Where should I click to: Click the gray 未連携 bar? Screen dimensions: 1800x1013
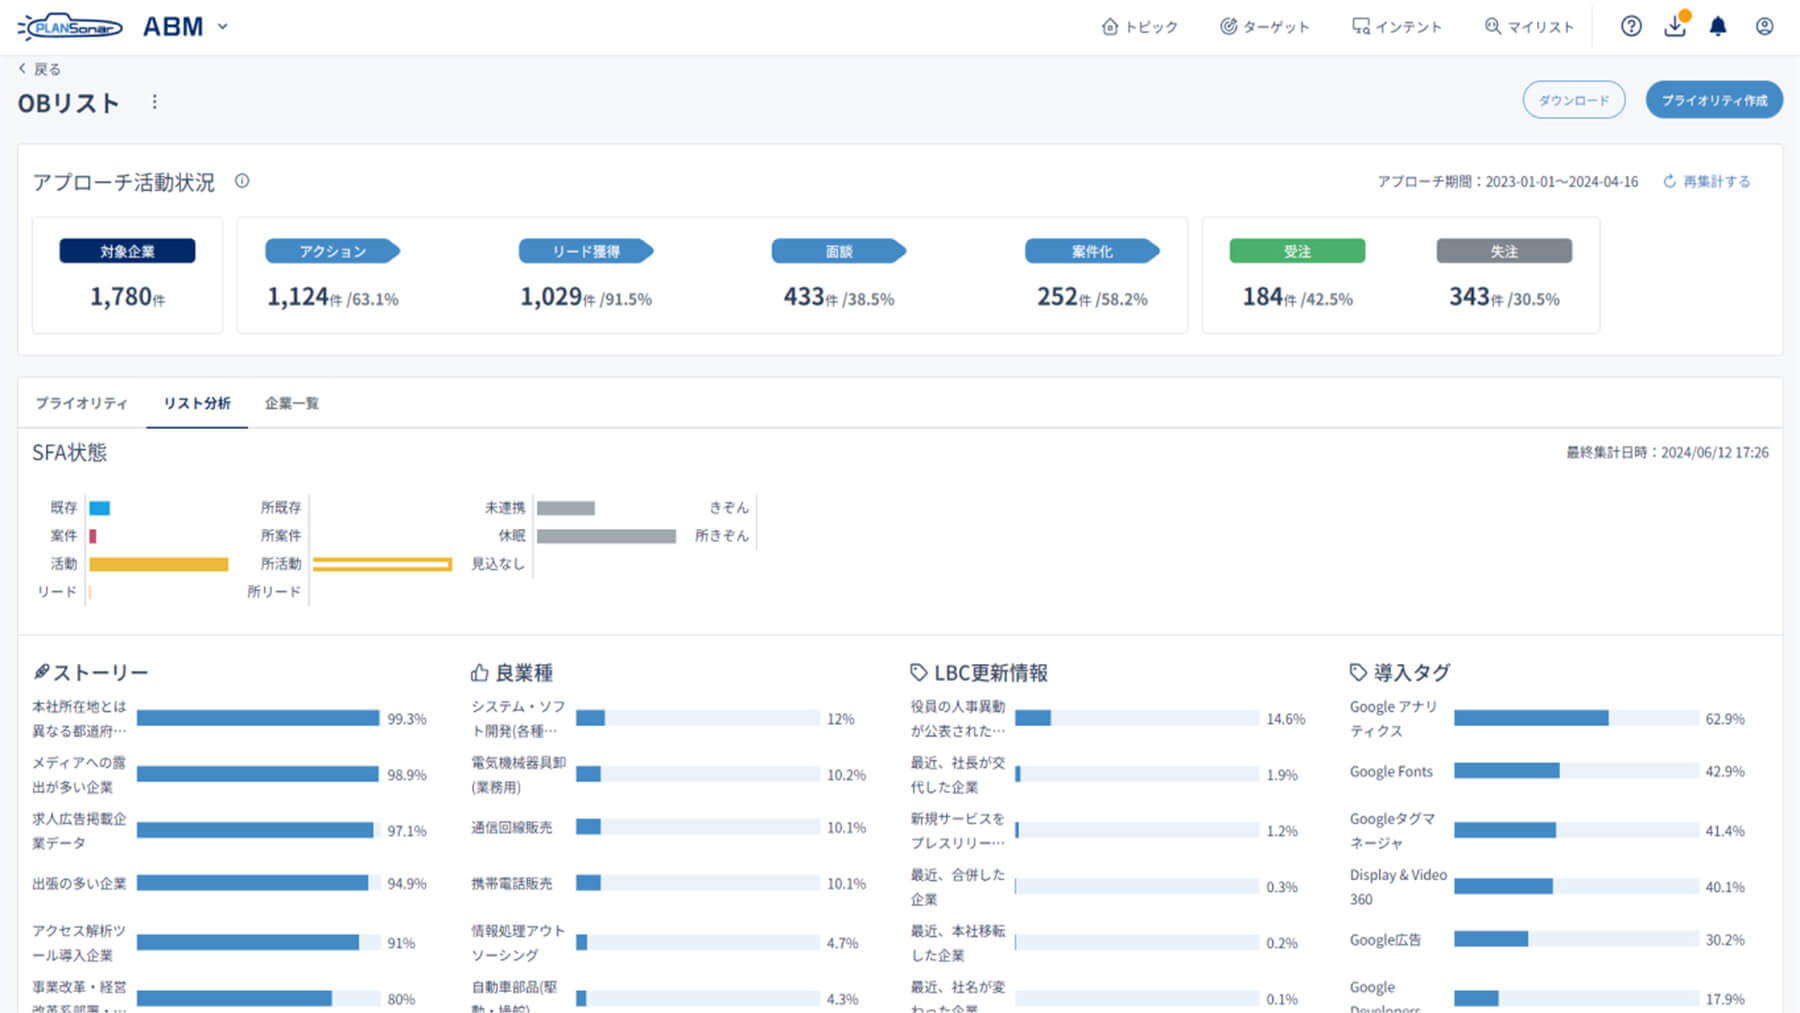pos(566,508)
